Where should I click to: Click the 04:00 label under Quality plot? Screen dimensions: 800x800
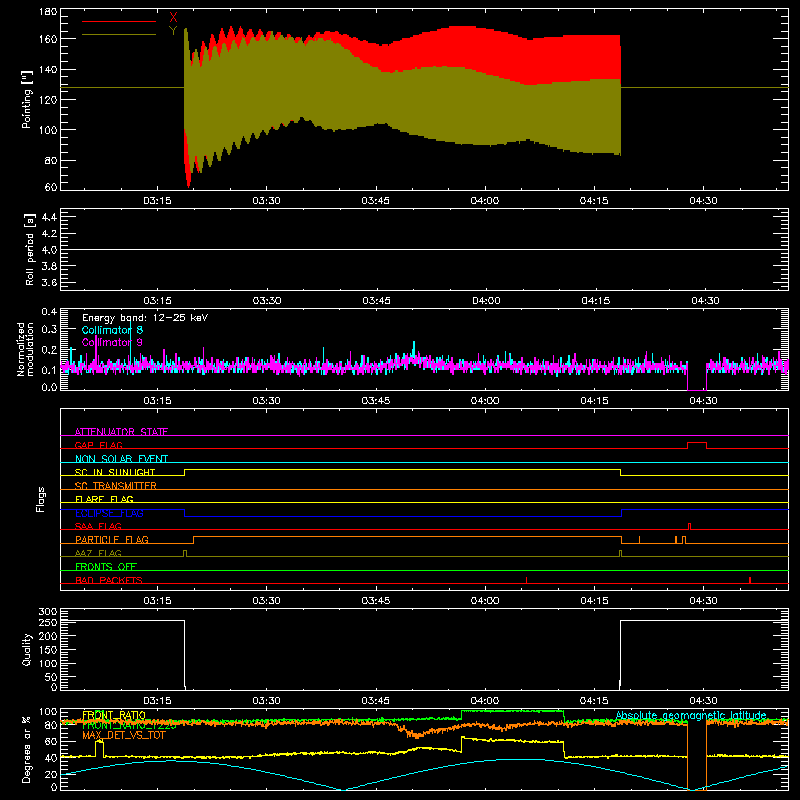tap(485, 701)
